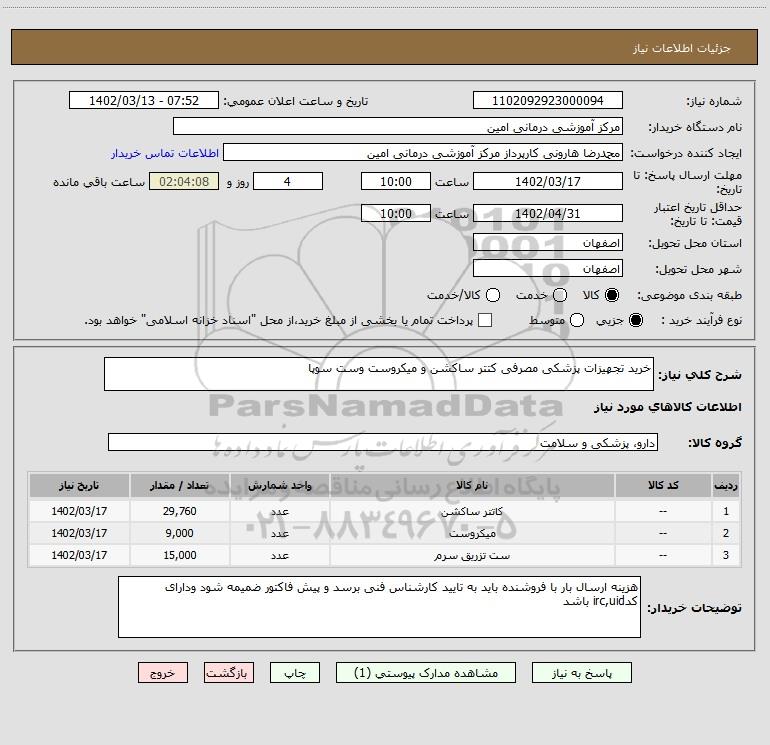Click need date of میکروست row
This screenshot has width=770, height=745.
click(x=79, y=533)
